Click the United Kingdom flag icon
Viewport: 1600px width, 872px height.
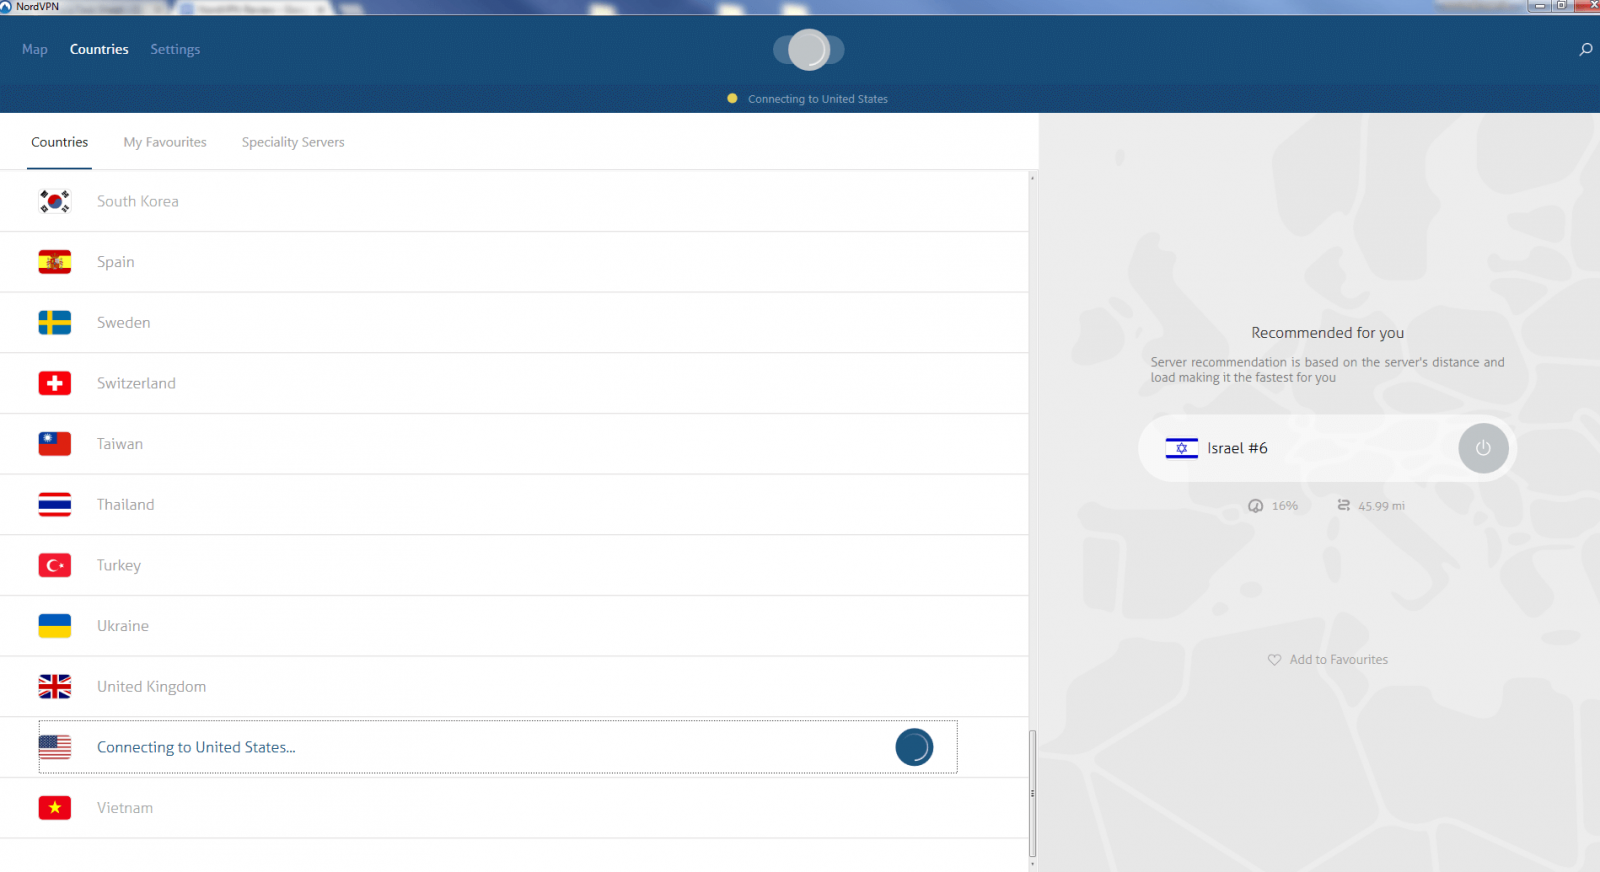click(x=55, y=686)
